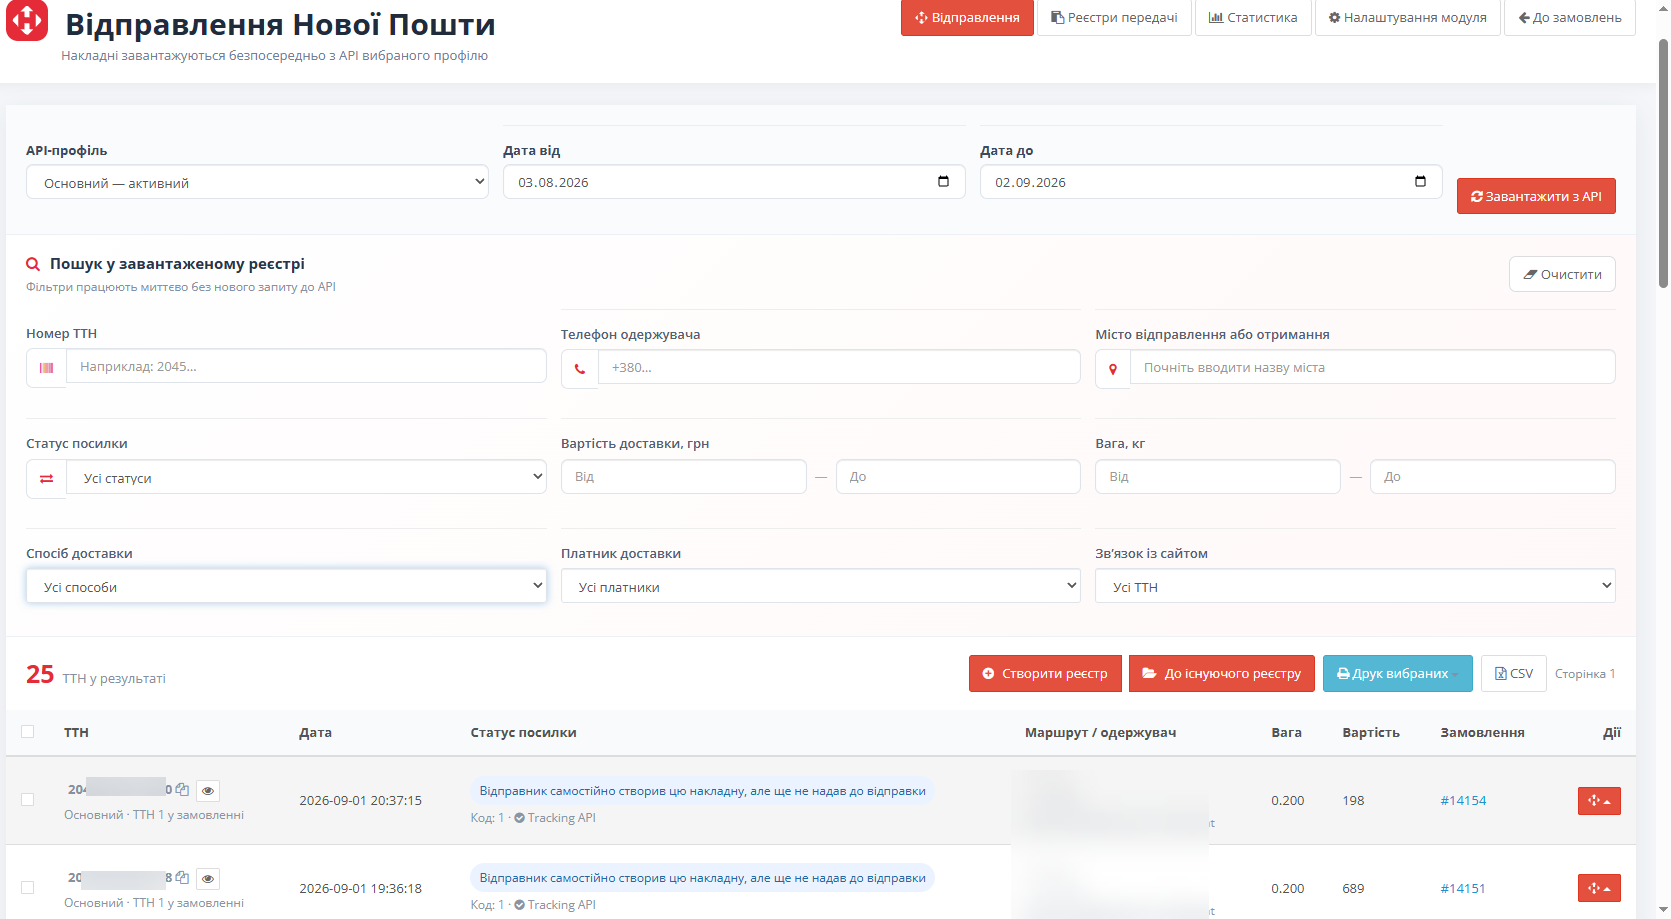Click barcode icon beside Номер ТТН
Image resolution: width=1671 pixels, height=919 pixels.
(x=46, y=368)
